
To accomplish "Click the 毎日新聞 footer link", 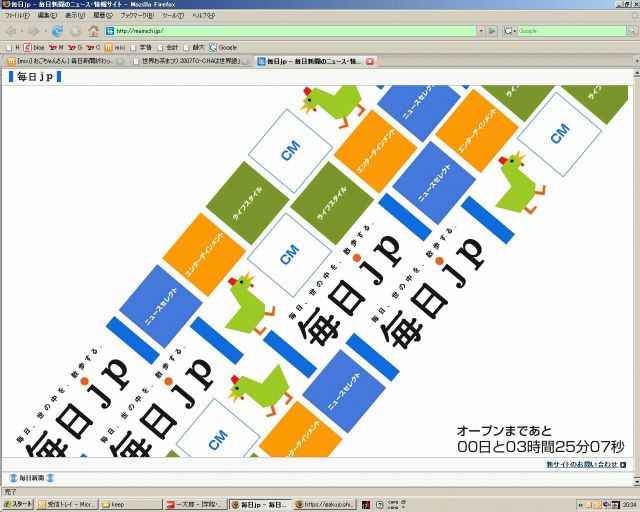I will (x=31, y=477).
